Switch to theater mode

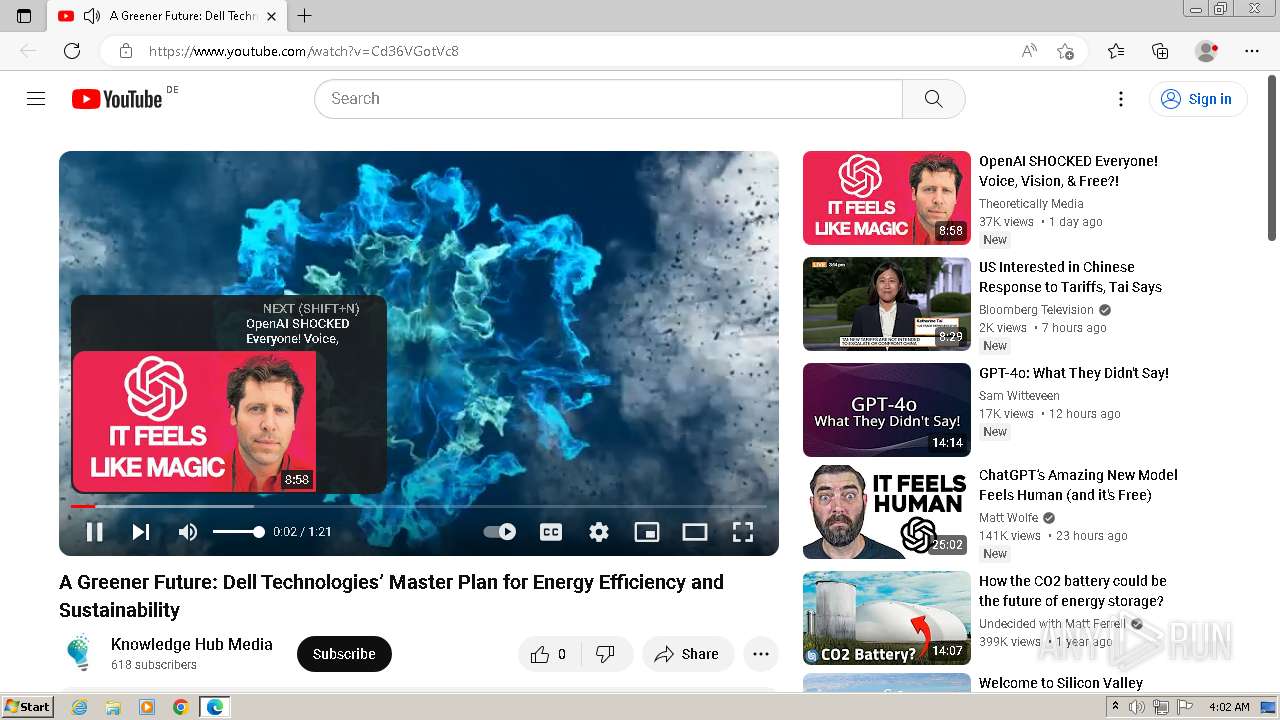695,532
